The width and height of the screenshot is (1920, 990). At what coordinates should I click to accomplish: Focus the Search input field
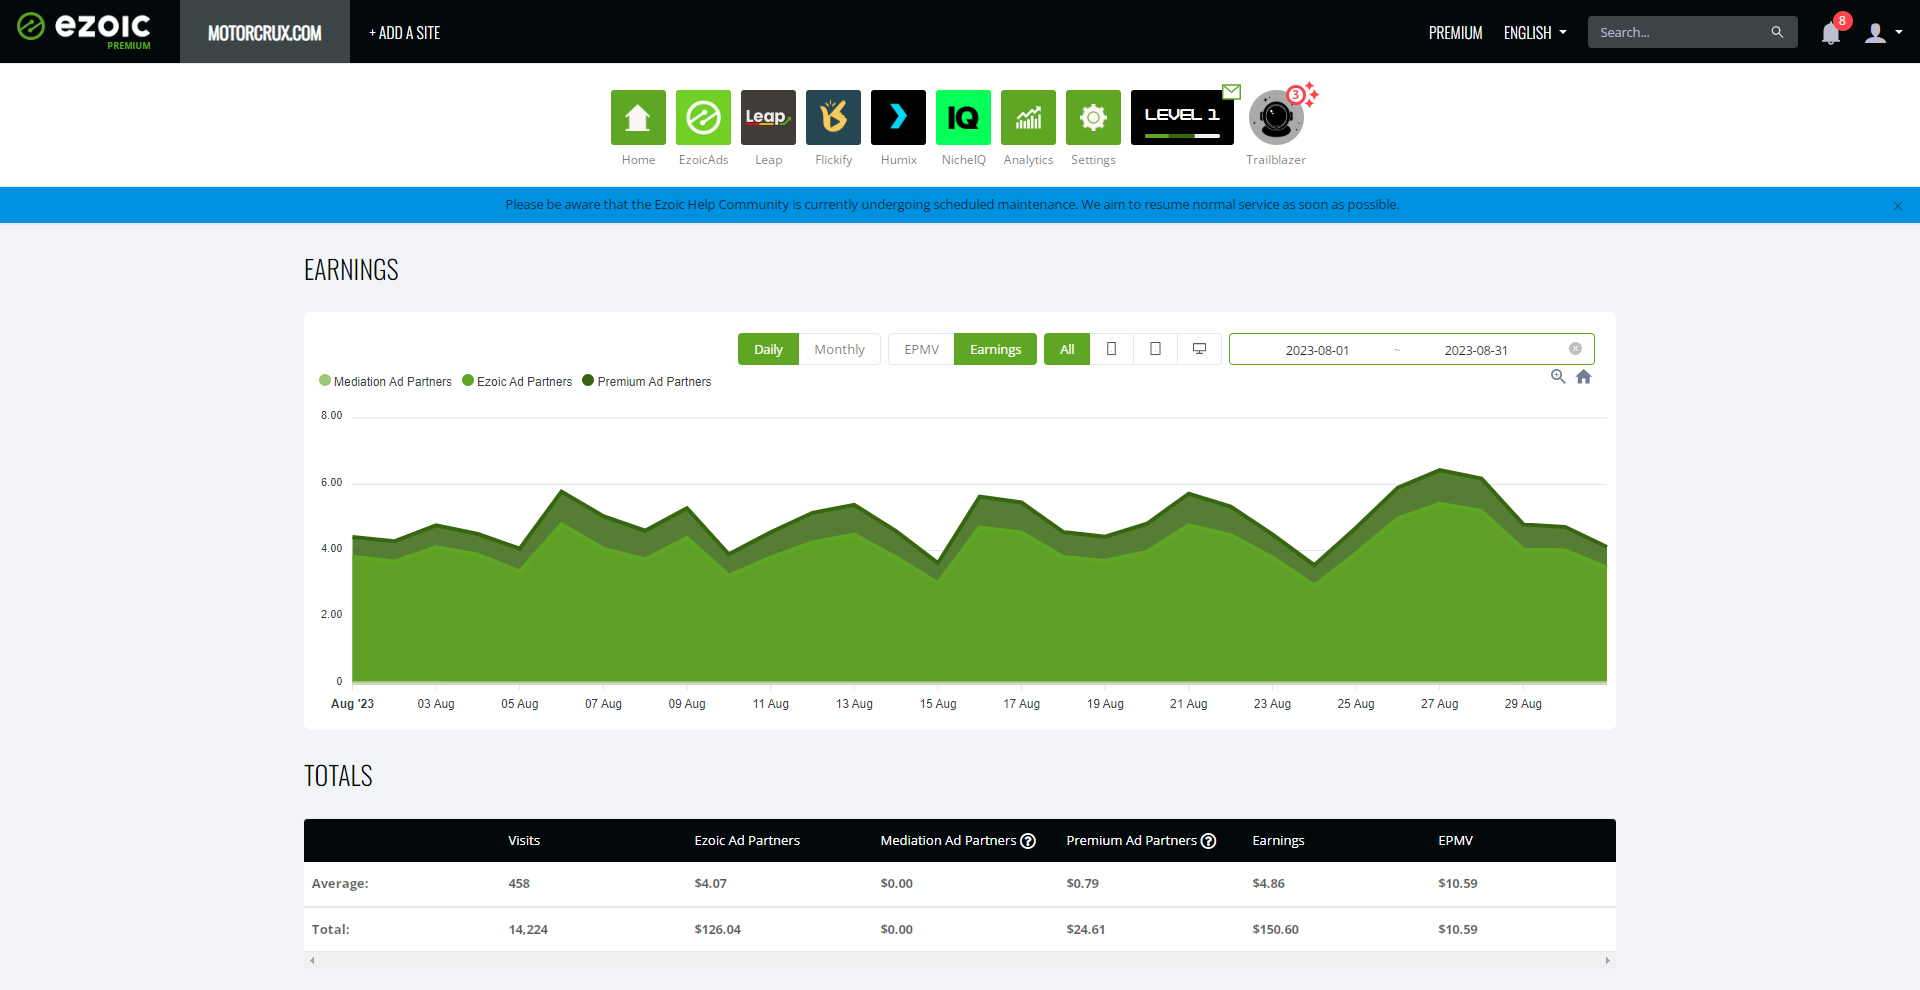click(x=1680, y=32)
